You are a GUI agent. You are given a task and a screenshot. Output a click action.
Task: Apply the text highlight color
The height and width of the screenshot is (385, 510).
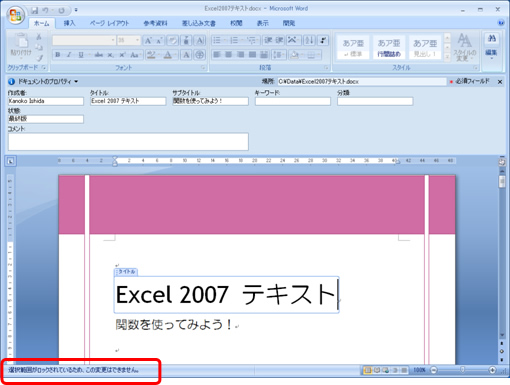151,55
